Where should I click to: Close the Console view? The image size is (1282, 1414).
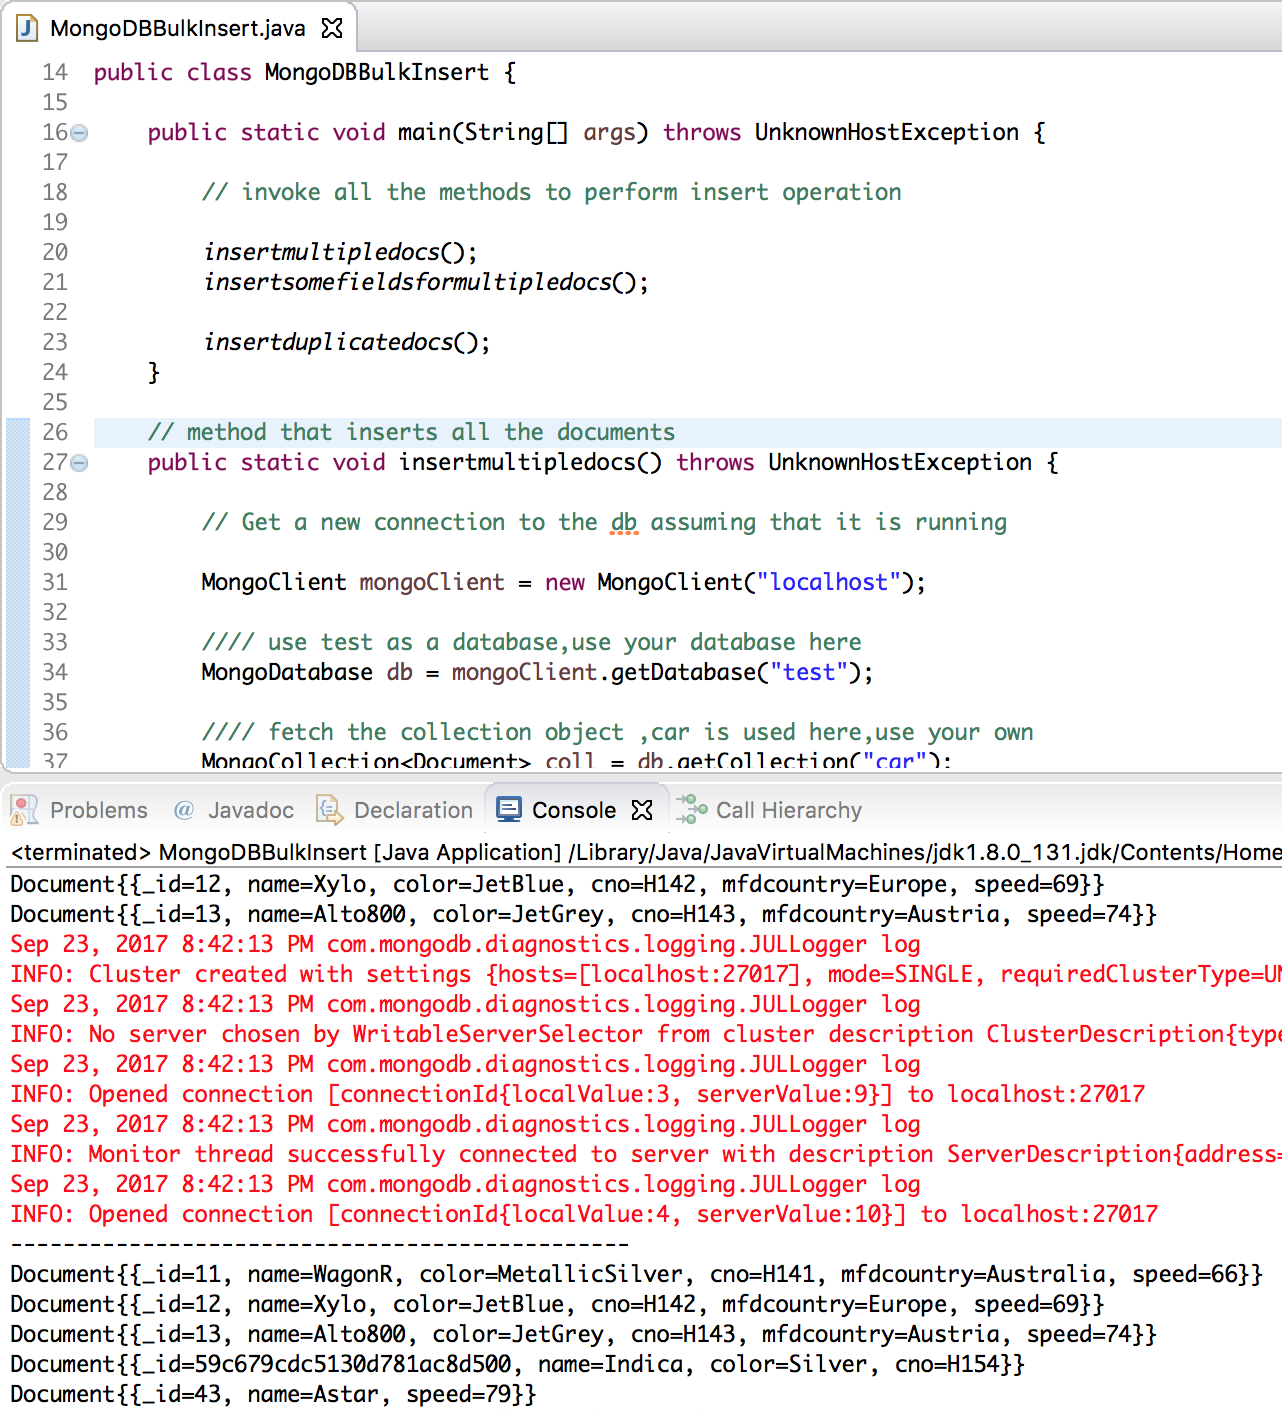coord(643,810)
